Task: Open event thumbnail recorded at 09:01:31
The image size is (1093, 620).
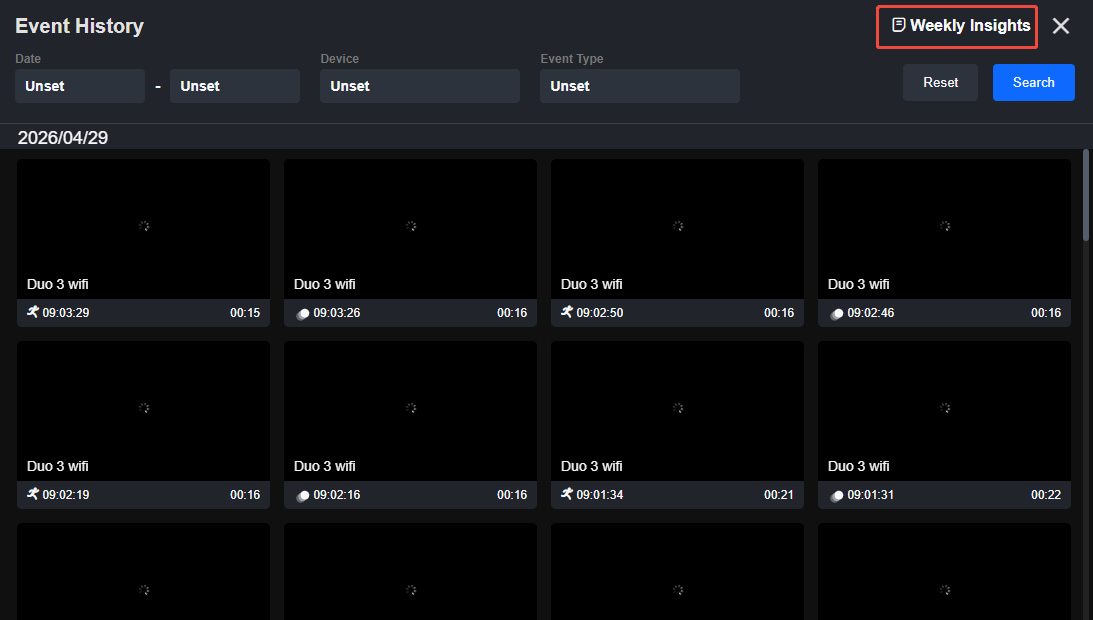Action: pos(945,411)
